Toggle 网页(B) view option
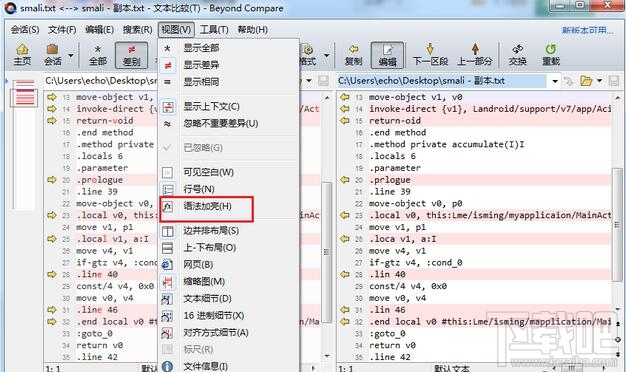This screenshot has width=626, height=372. tap(228, 265)
